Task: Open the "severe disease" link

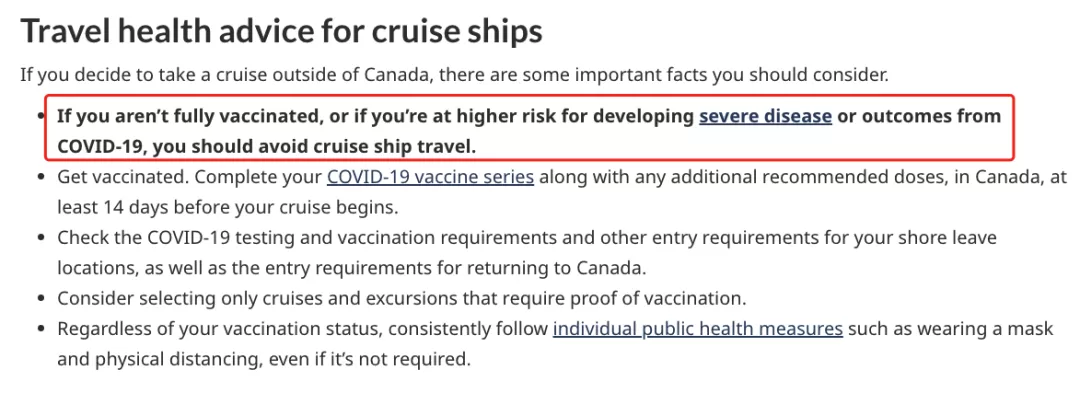Action: (x=765, y=116)
